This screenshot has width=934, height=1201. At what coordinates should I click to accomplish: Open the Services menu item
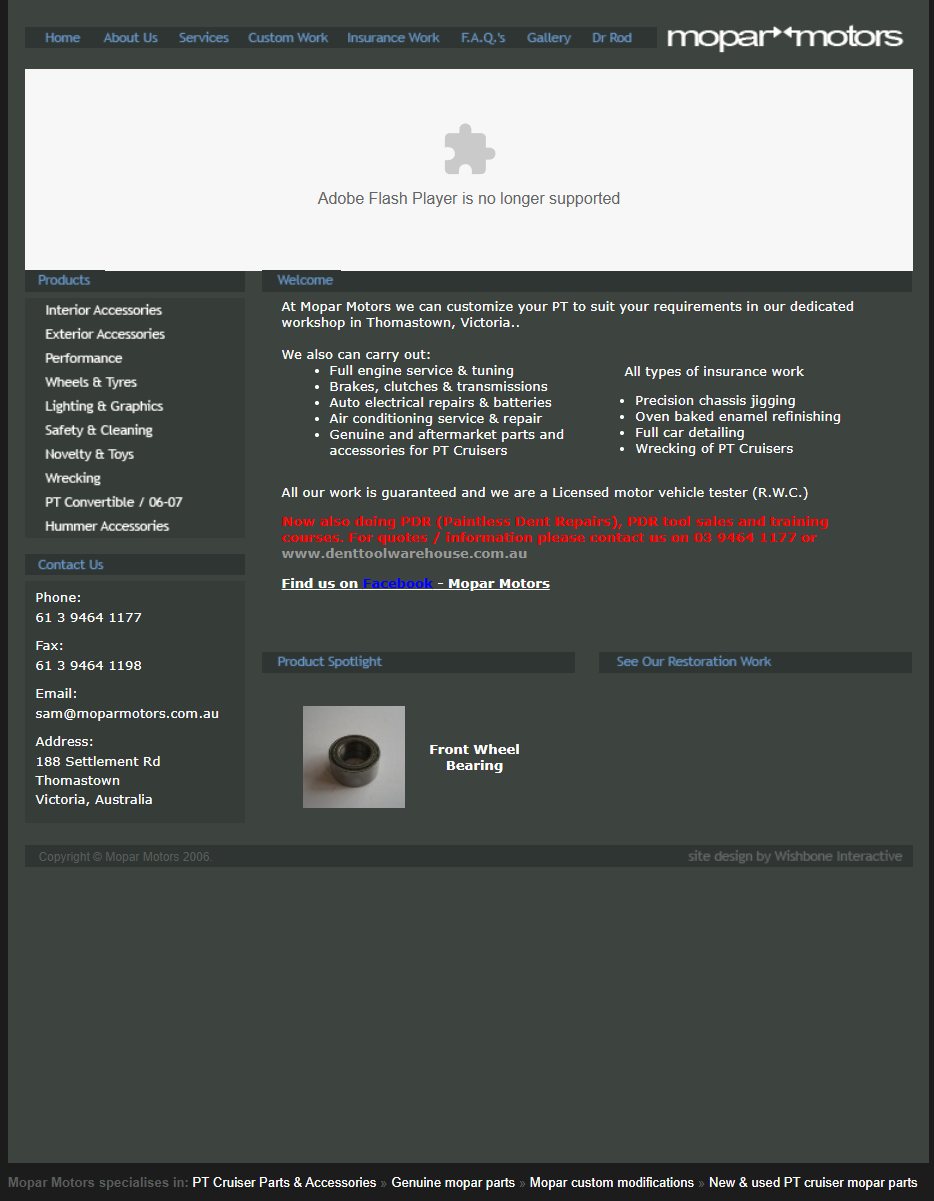point(204,38)
